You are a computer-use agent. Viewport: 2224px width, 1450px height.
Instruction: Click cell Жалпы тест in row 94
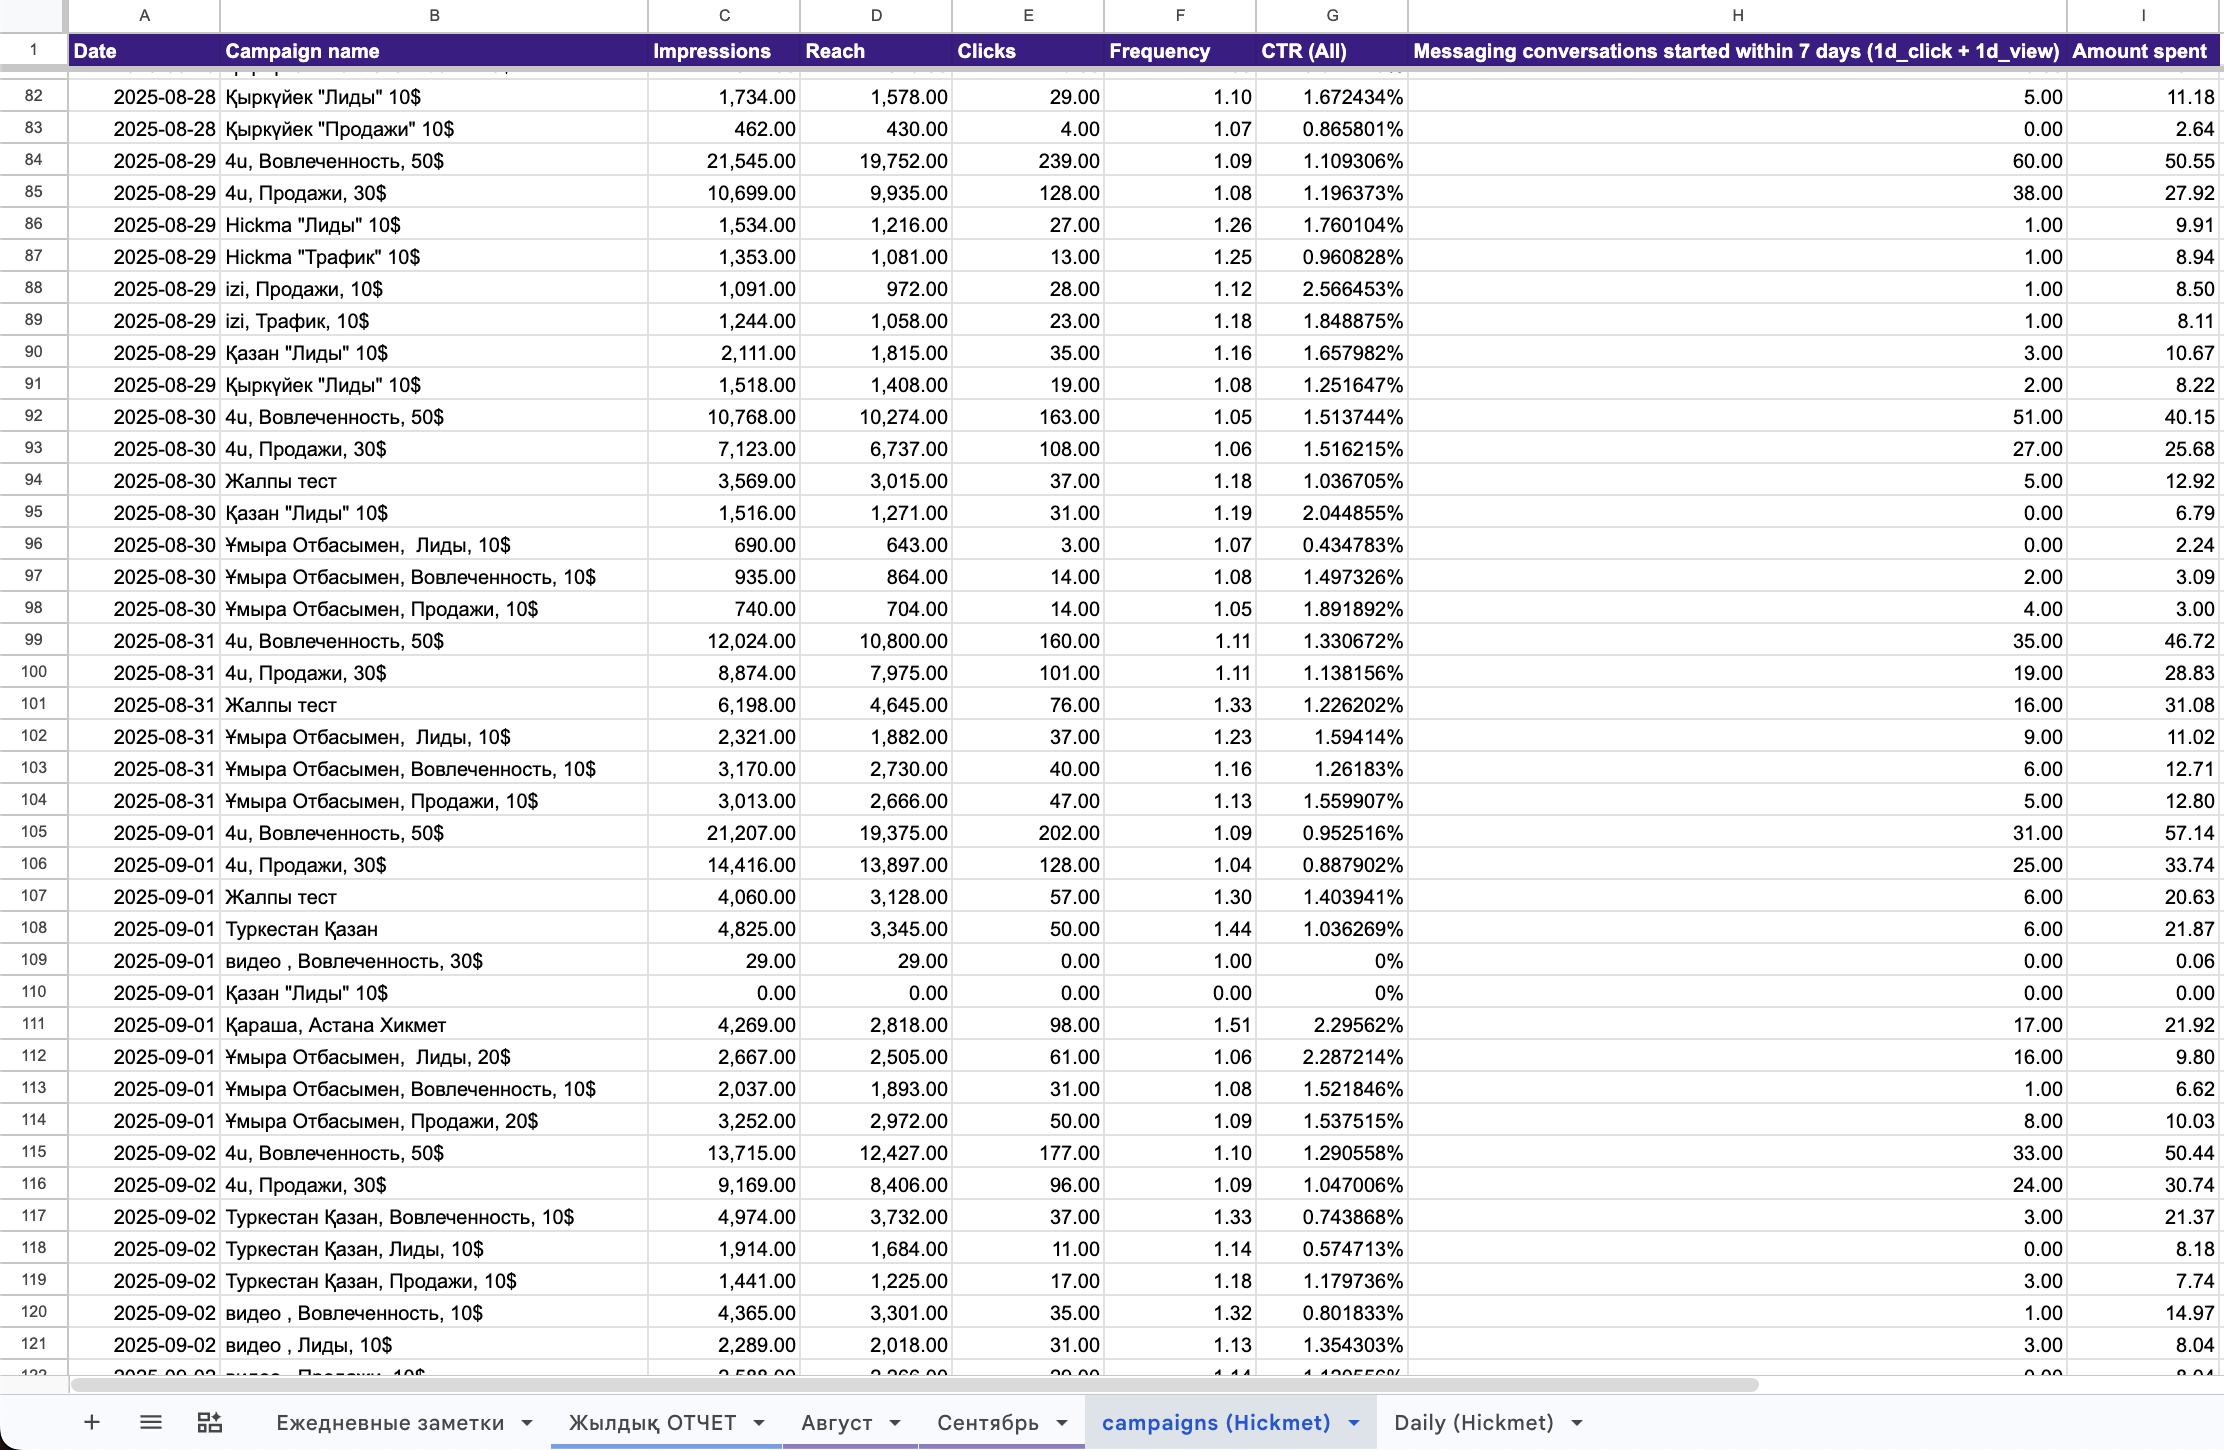click(x=434, y=481)
